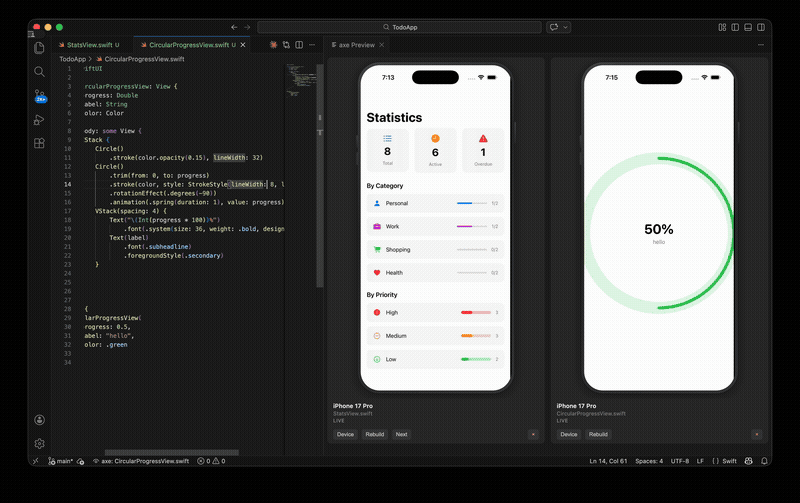
Task: Click TodoApp in the breadcrumb
Action: point(72,59)
